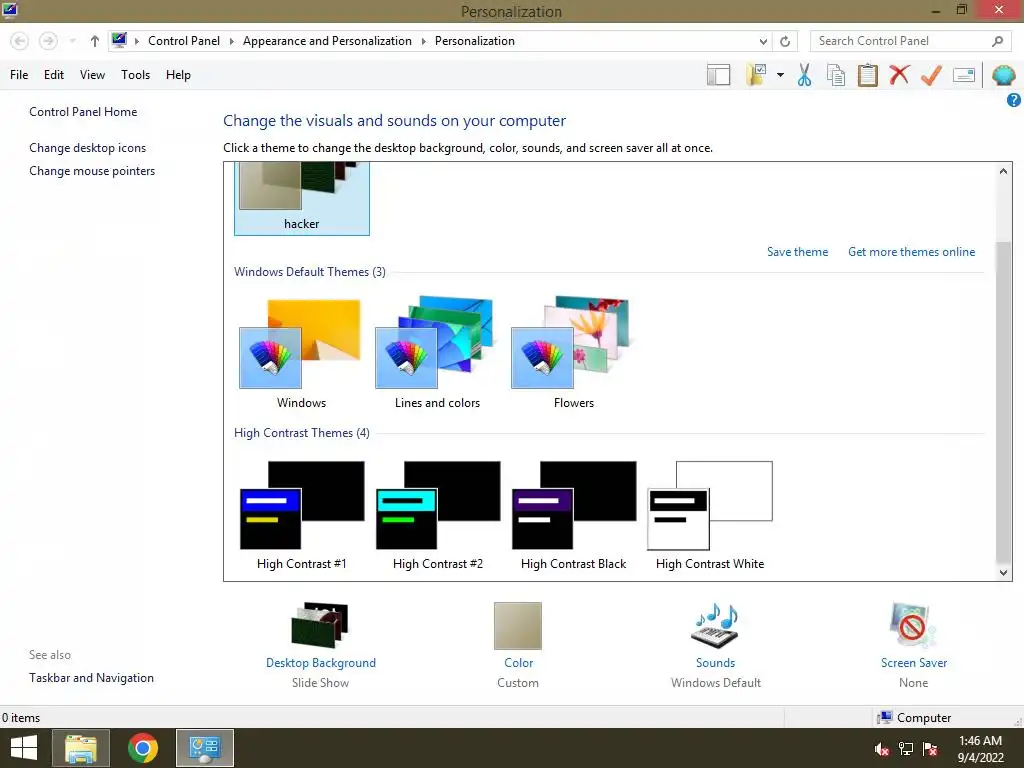The width and height of the screenshot is (1024, 768).
Task: Open the blue Help question mark
Action: 1014,100
